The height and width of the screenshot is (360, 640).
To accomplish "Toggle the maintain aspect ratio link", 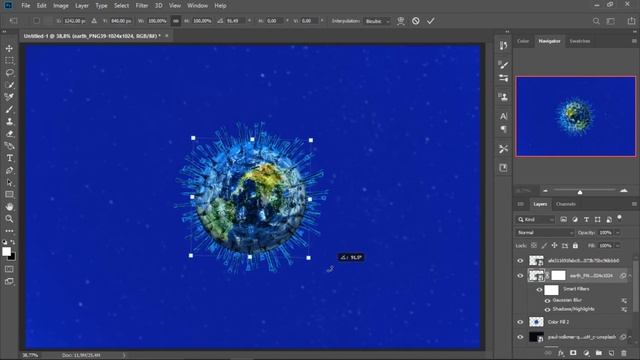I will (176, 21).
